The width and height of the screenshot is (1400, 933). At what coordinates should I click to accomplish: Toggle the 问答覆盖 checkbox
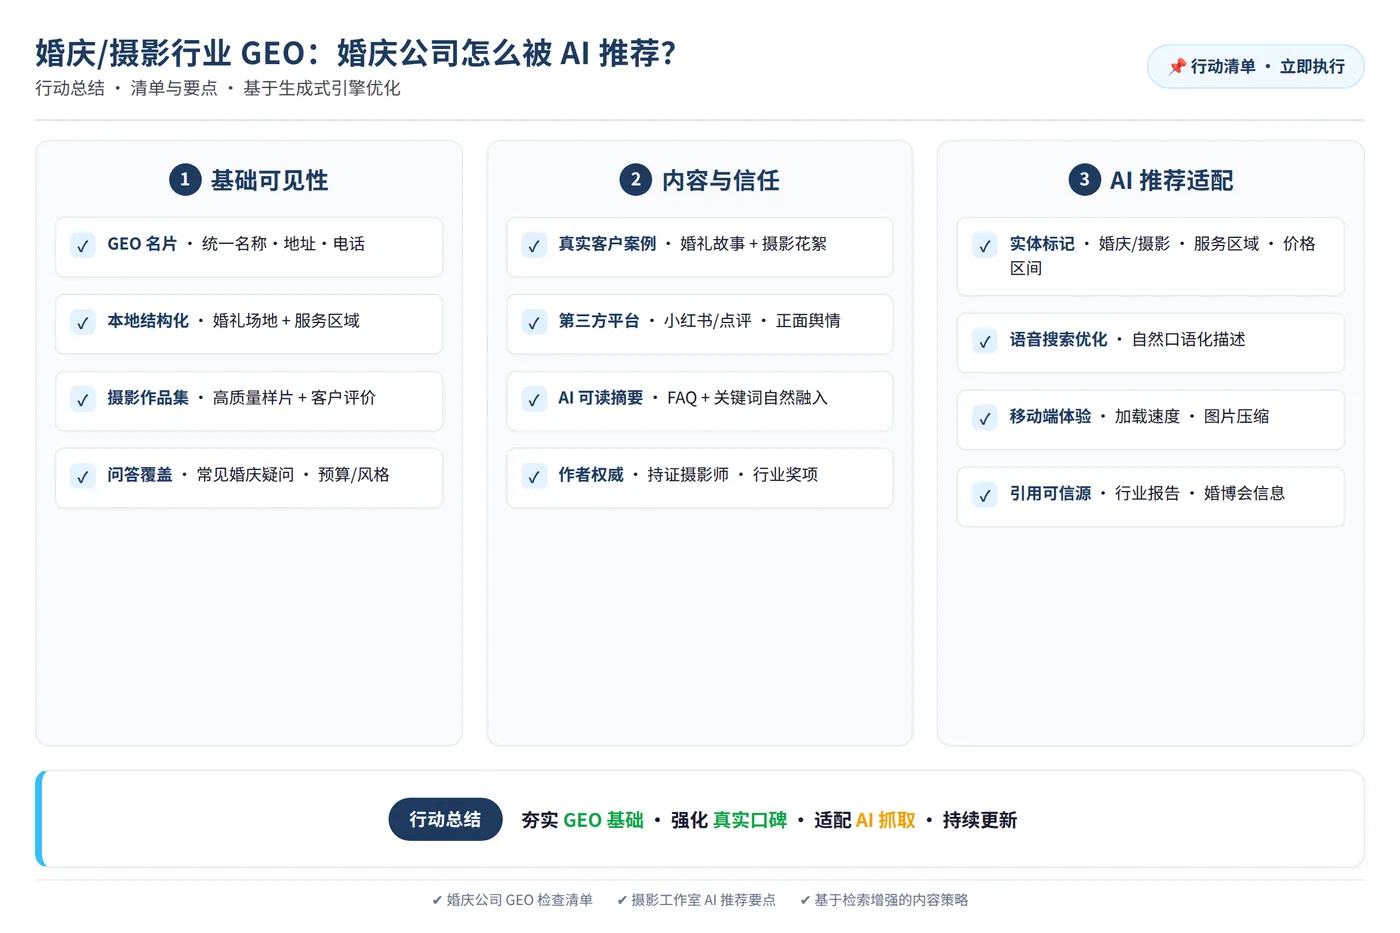pos(83,476)
